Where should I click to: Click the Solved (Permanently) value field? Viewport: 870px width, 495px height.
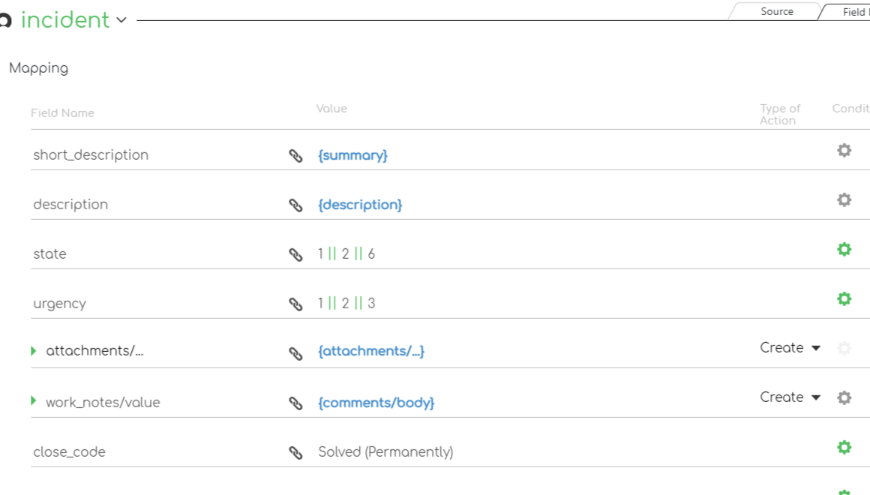pos(385,452)
